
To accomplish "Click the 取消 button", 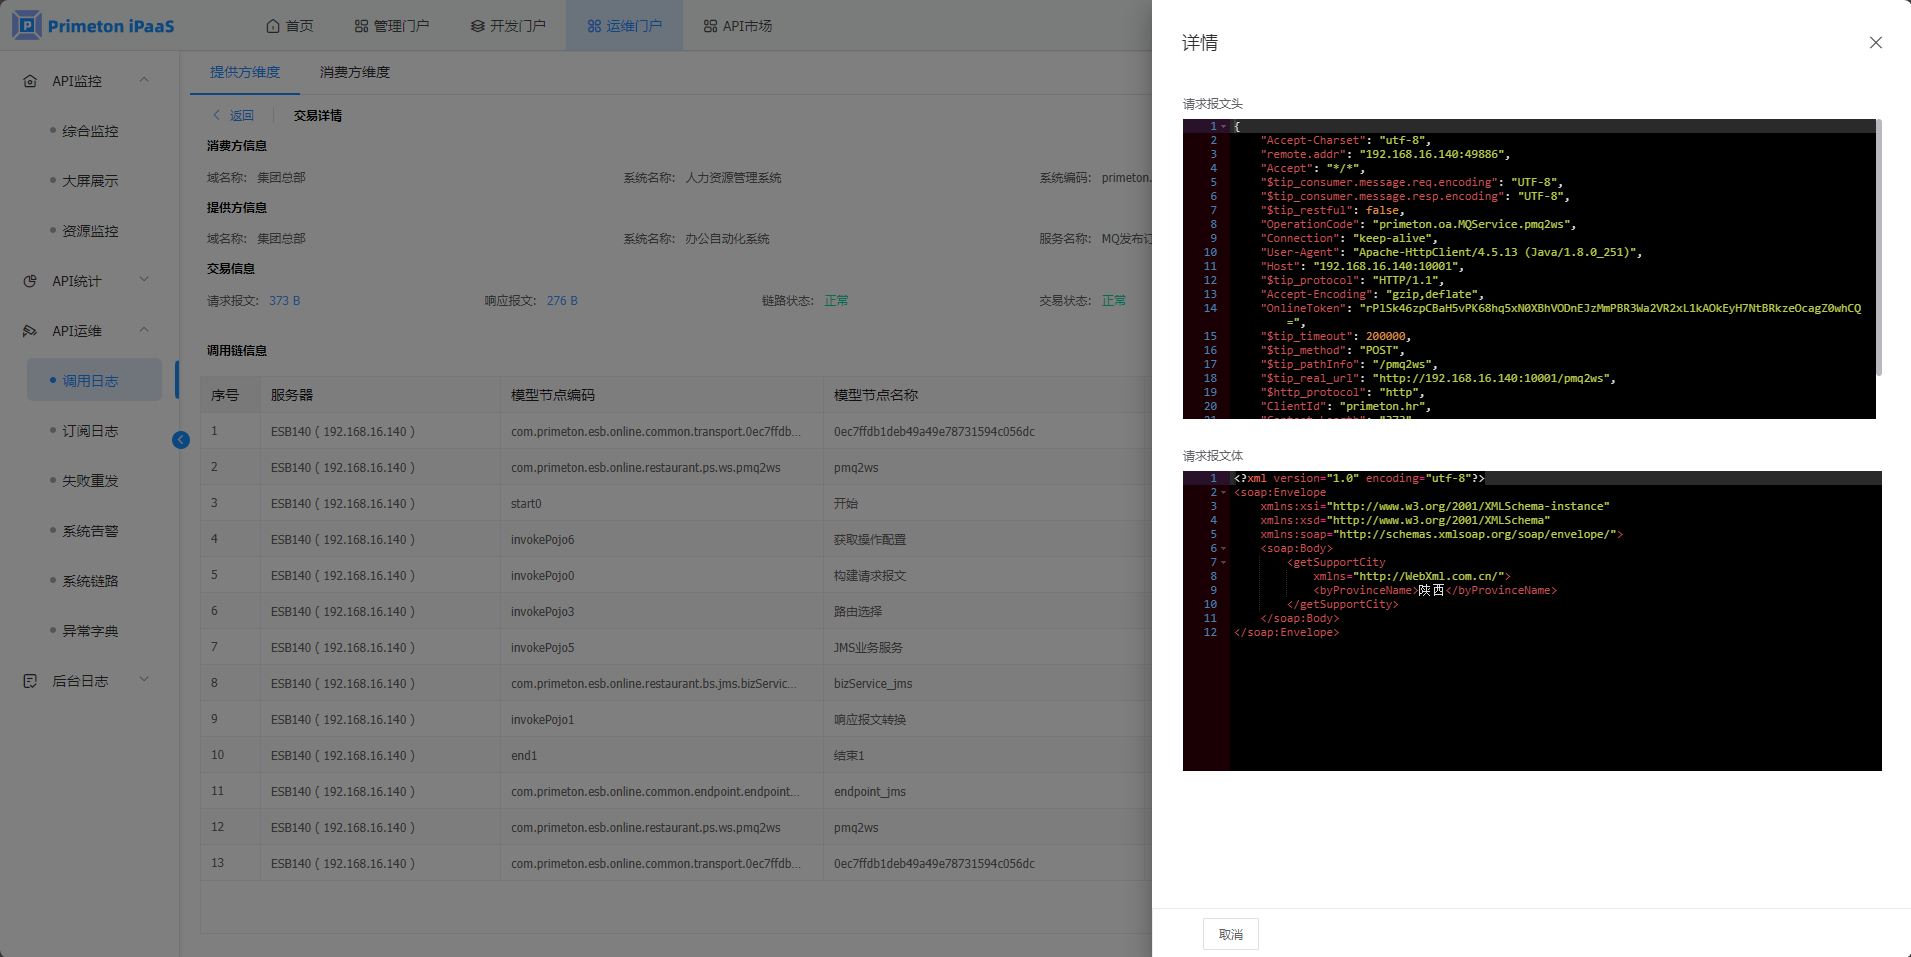I will click(x=1230, y=934).
